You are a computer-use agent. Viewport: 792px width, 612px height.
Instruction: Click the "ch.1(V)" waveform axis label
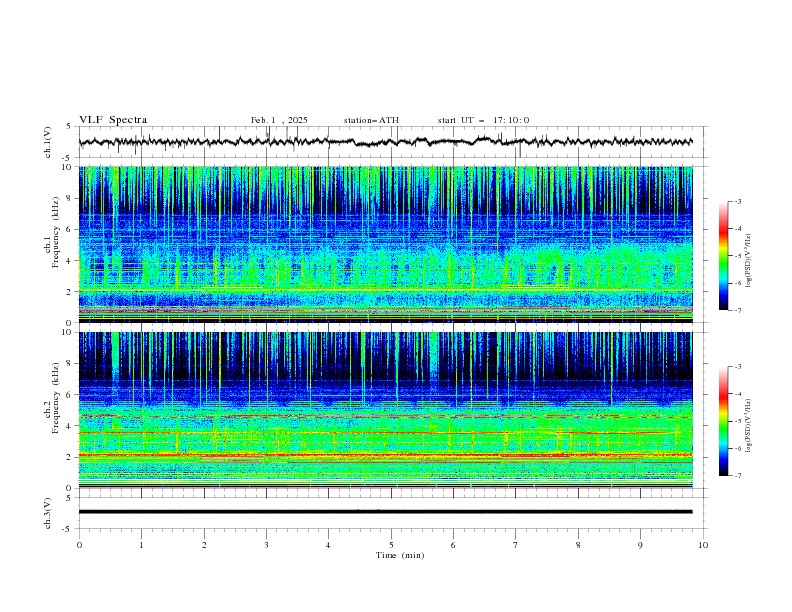click(47, 142)
